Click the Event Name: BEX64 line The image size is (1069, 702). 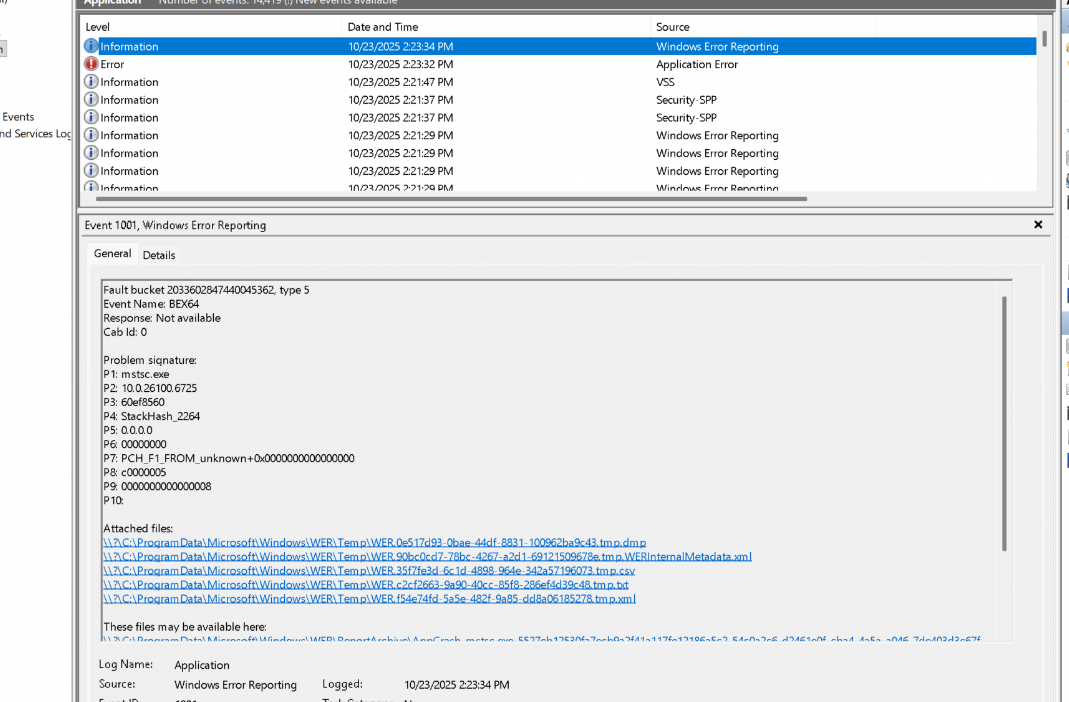pos(151,304)
